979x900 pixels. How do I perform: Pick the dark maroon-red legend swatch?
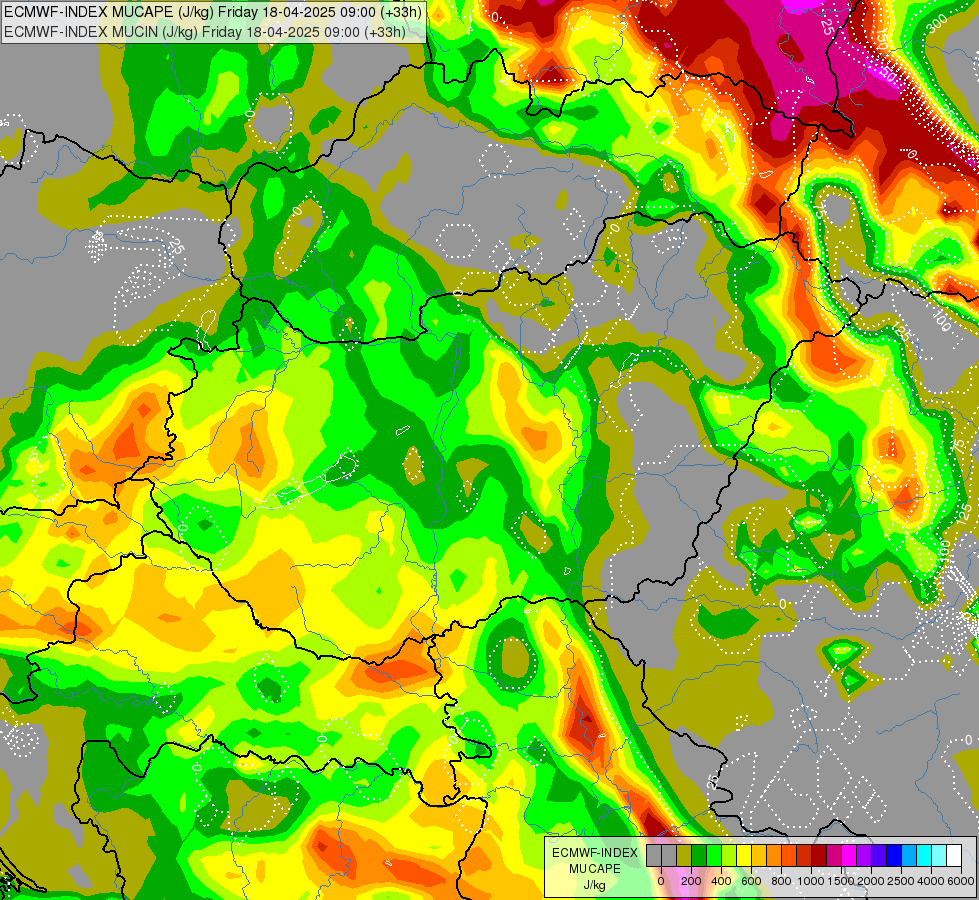click(x=820, y=856)
